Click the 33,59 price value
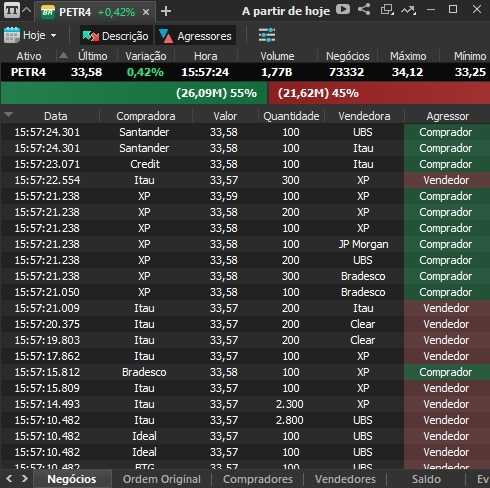This screenshot has height=488, width=490. pos(224,196)
